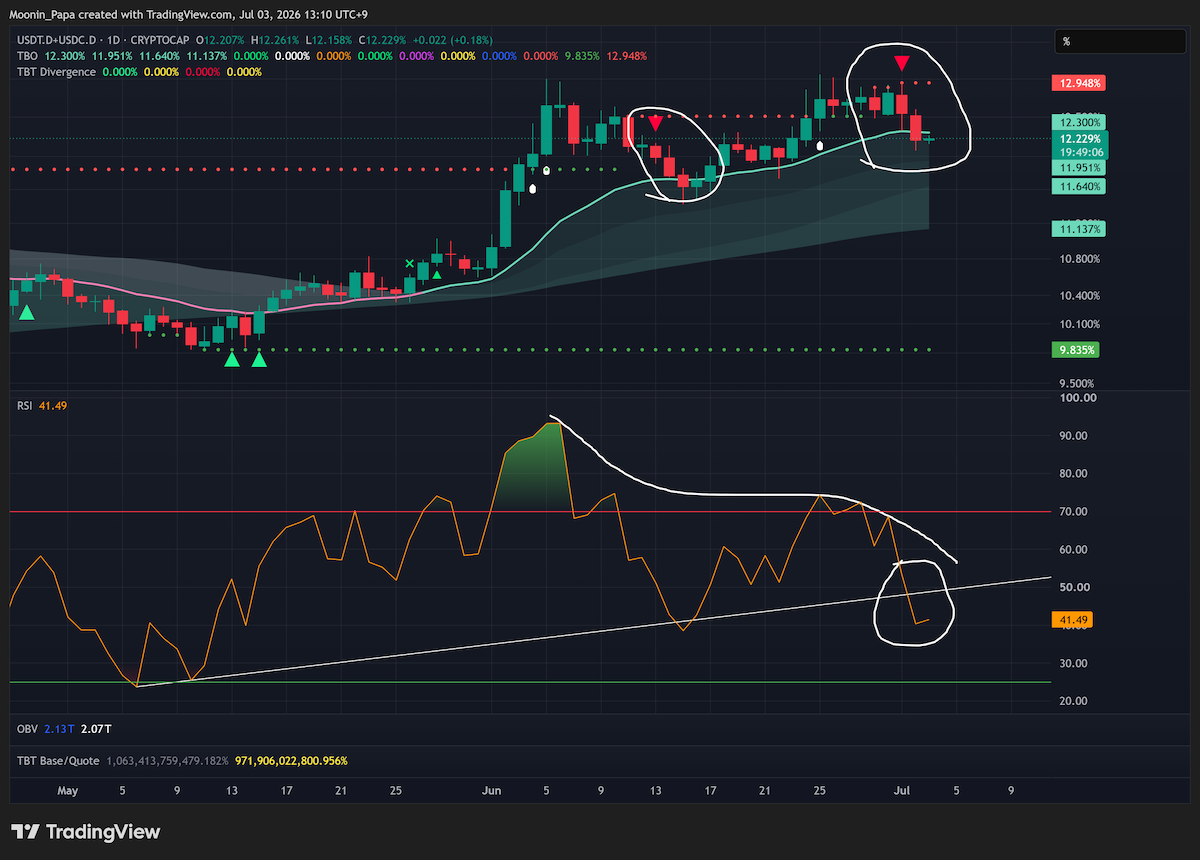1200x860 pixels.
Task: Open the RSI indicator legend
Action: pos(25,405)
